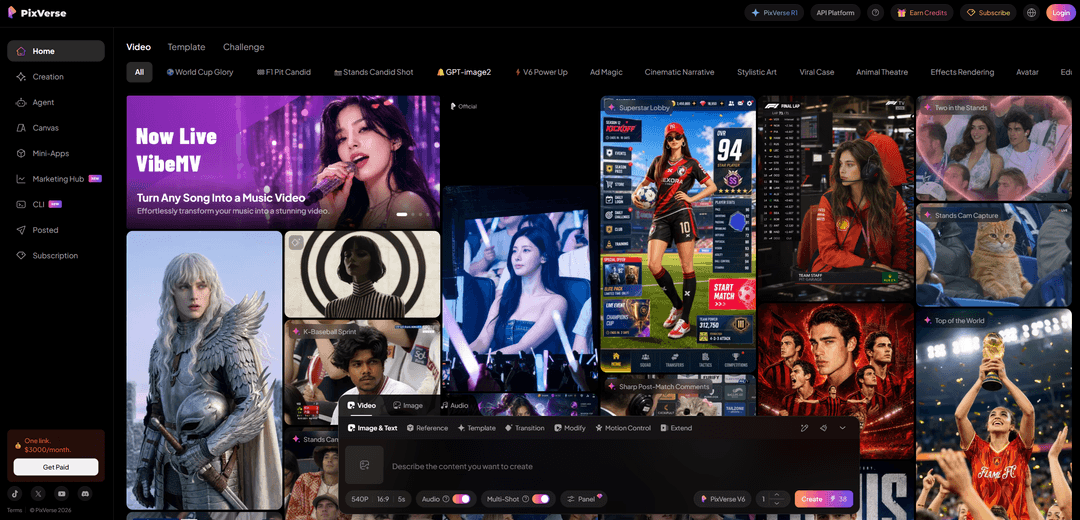This screenshot has width=1080, height=520.
Task: Select the Transition creation mode
Action: (x=525, y=428)
